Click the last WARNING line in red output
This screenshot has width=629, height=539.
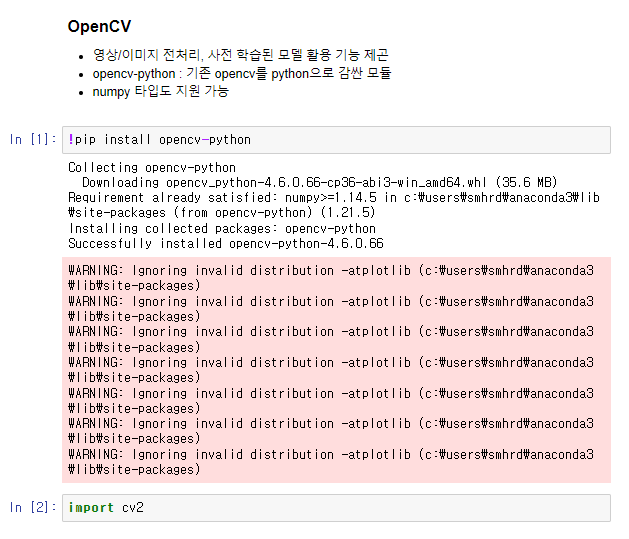coord(331,462)
